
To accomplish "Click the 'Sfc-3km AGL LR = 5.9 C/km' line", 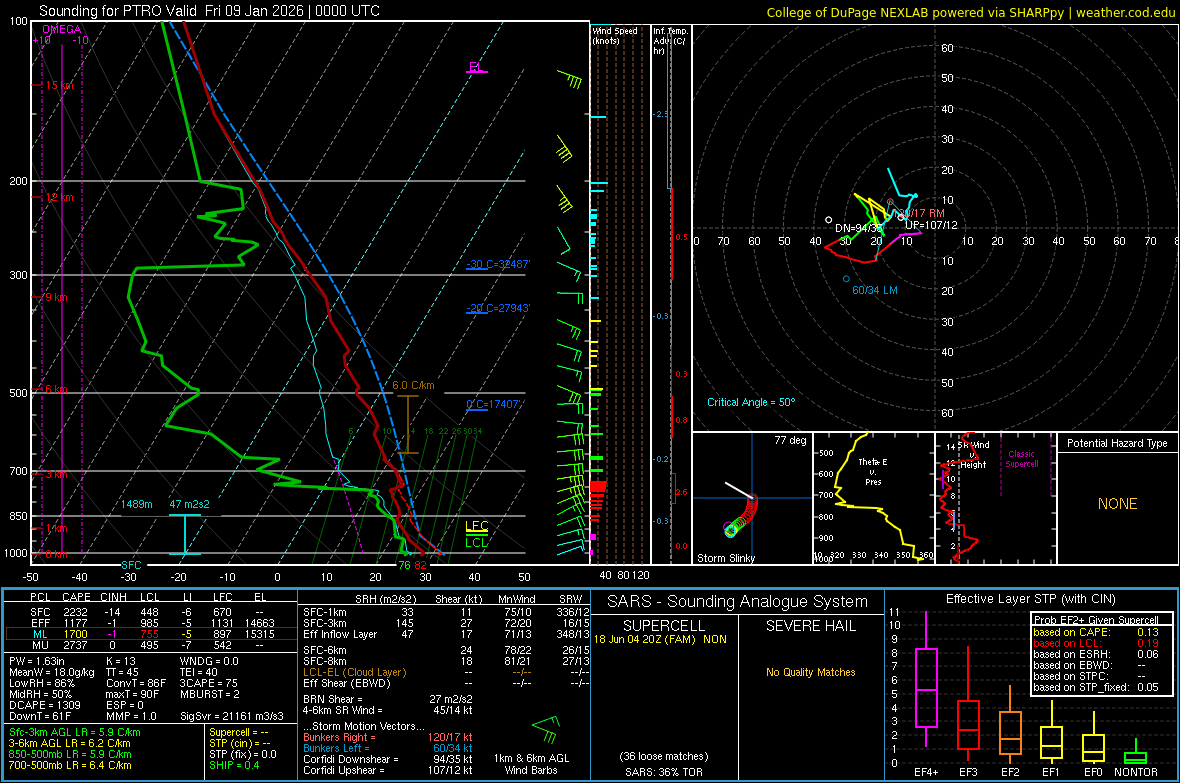I will 75,732.
